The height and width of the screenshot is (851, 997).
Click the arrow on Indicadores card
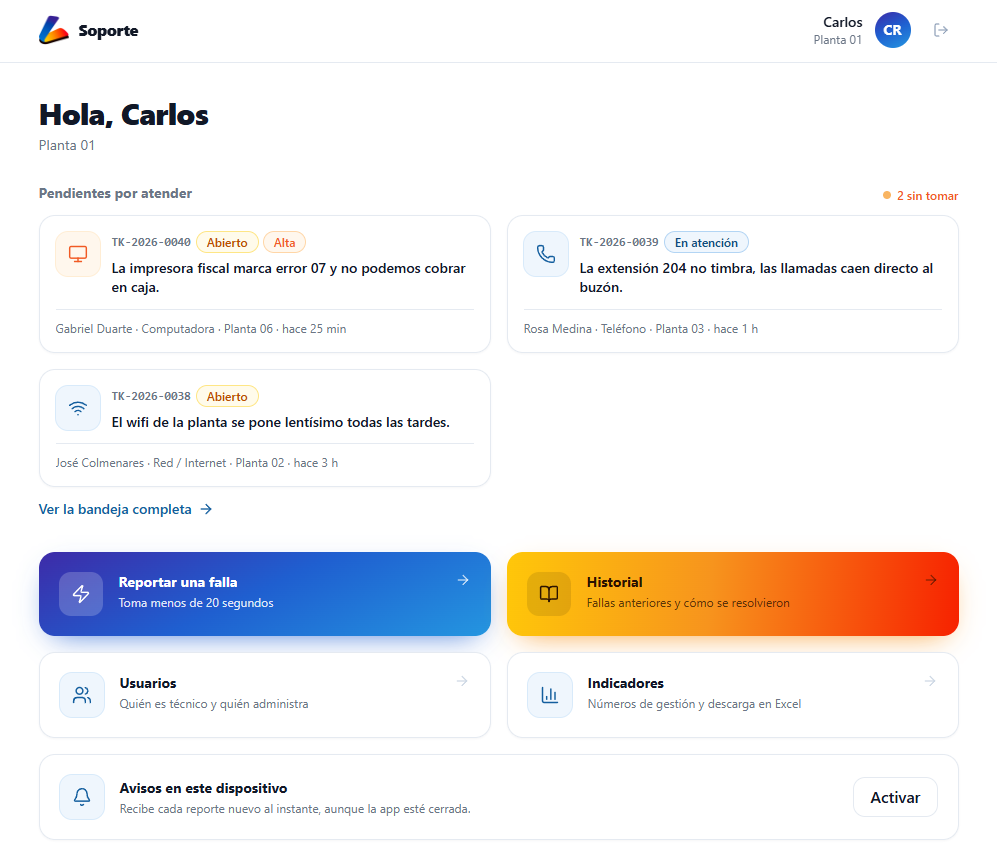[930, 681]
